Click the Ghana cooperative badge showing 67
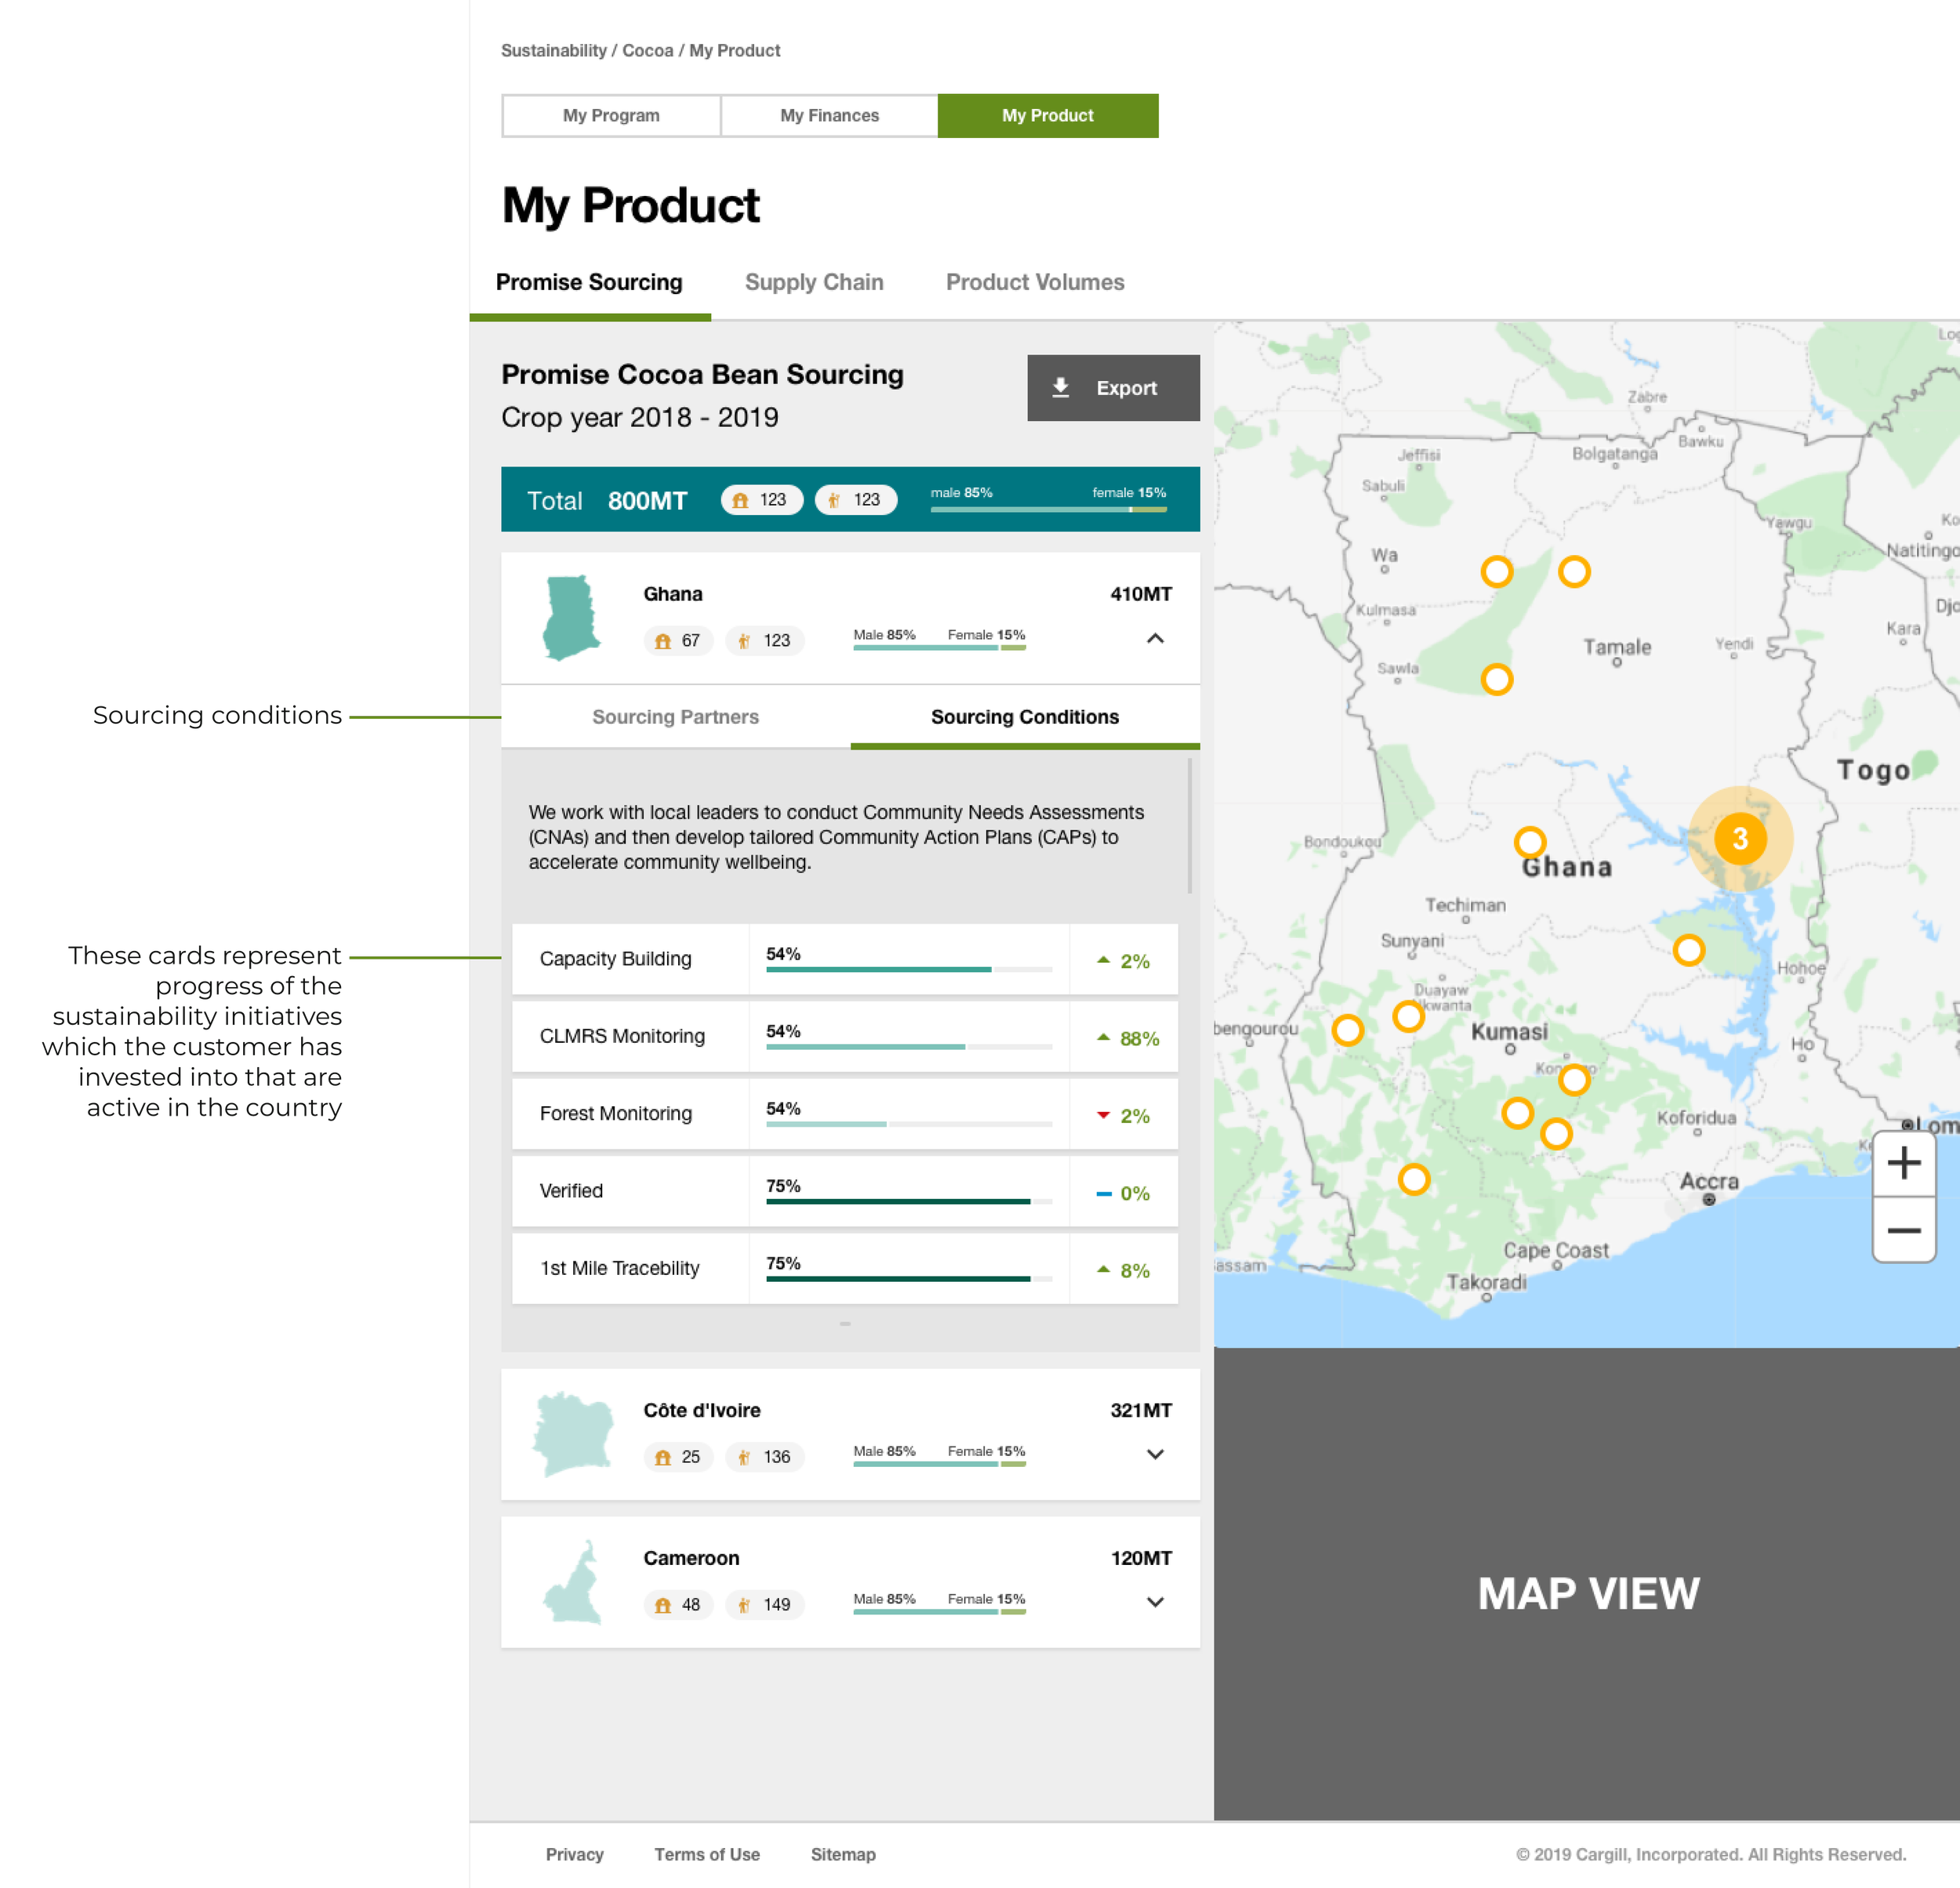The height and width of the screenshot is (1888, 1960). (678, 641)
